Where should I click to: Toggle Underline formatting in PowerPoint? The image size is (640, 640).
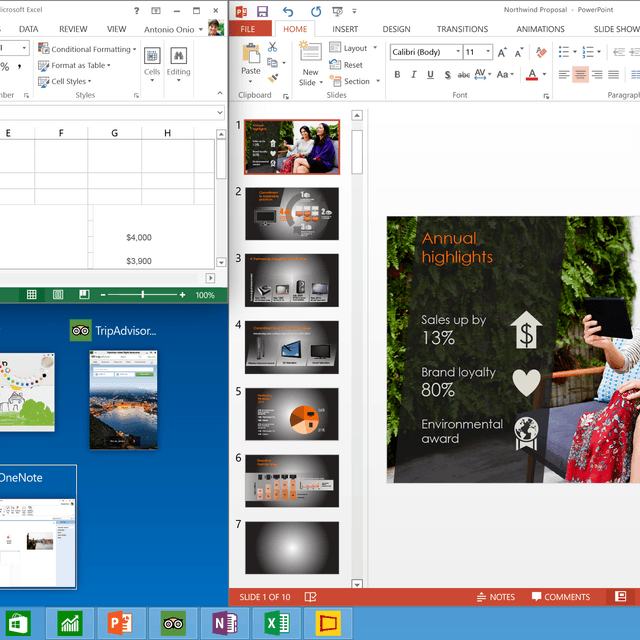(x=430, y=75)
